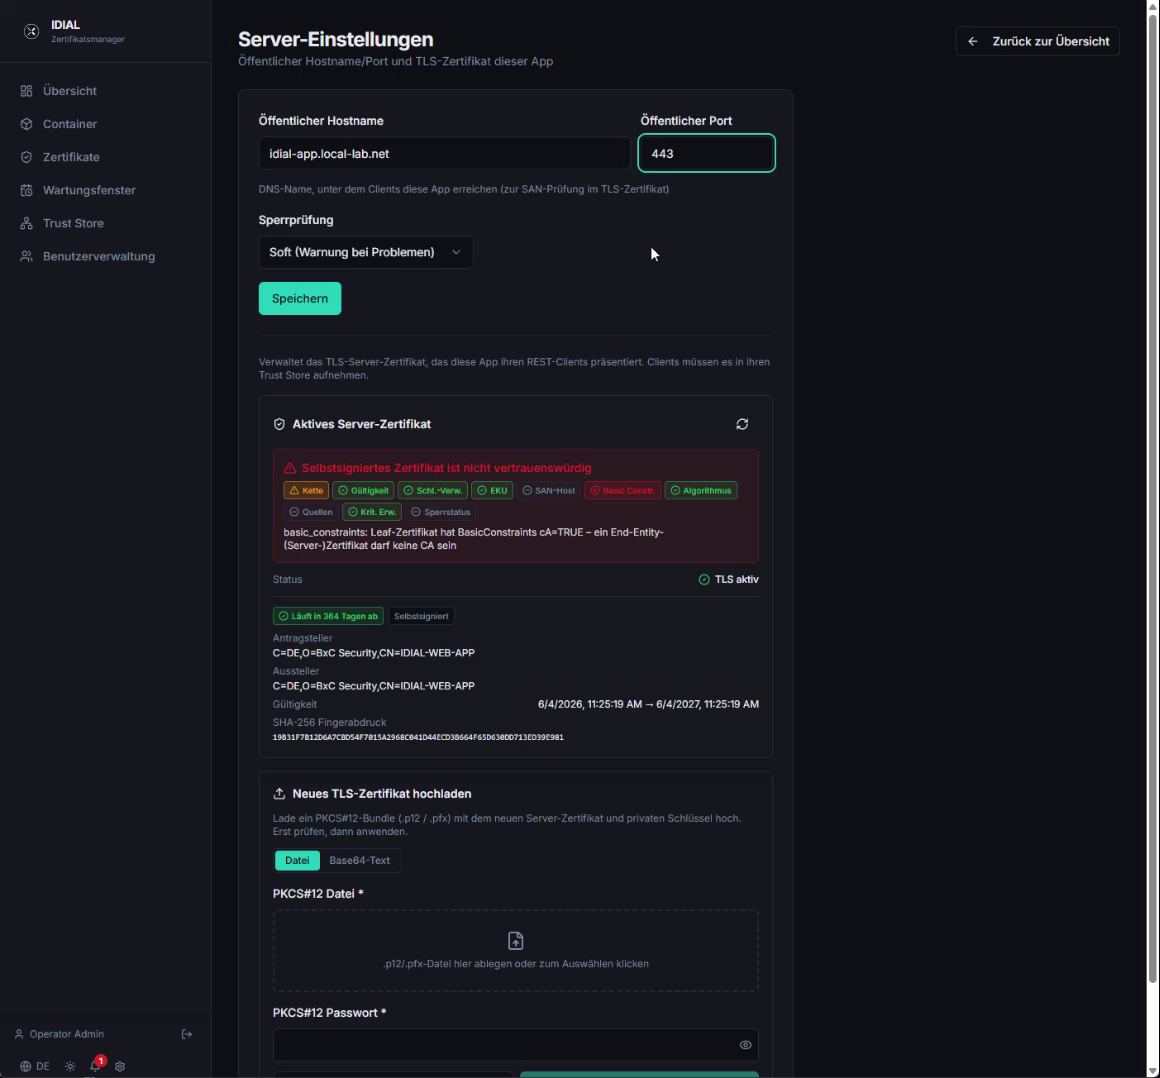Open the Sperrprüfung dropdown
Viewport: 1160px width, 1078px height.
tap(365, 252)
